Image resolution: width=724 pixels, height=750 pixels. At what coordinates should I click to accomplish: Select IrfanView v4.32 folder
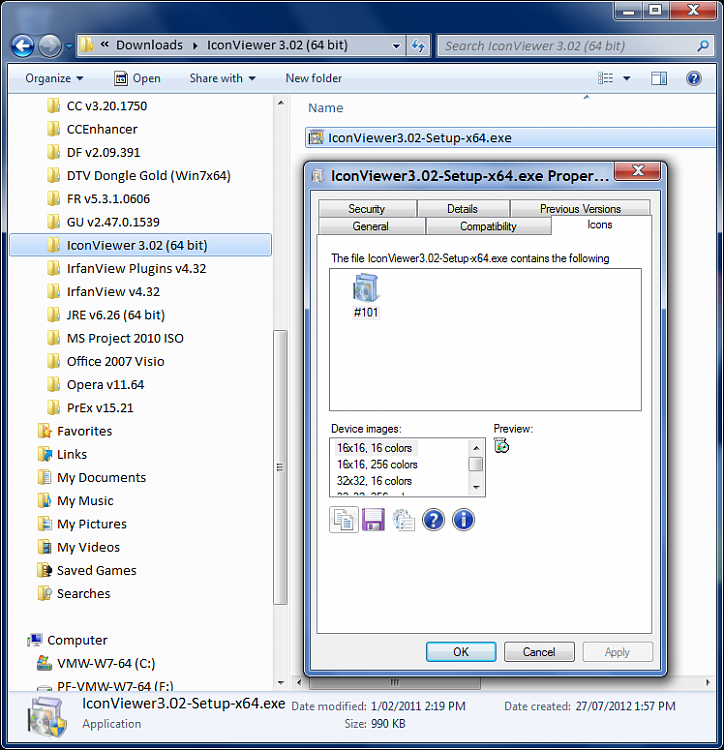point(113,292)
